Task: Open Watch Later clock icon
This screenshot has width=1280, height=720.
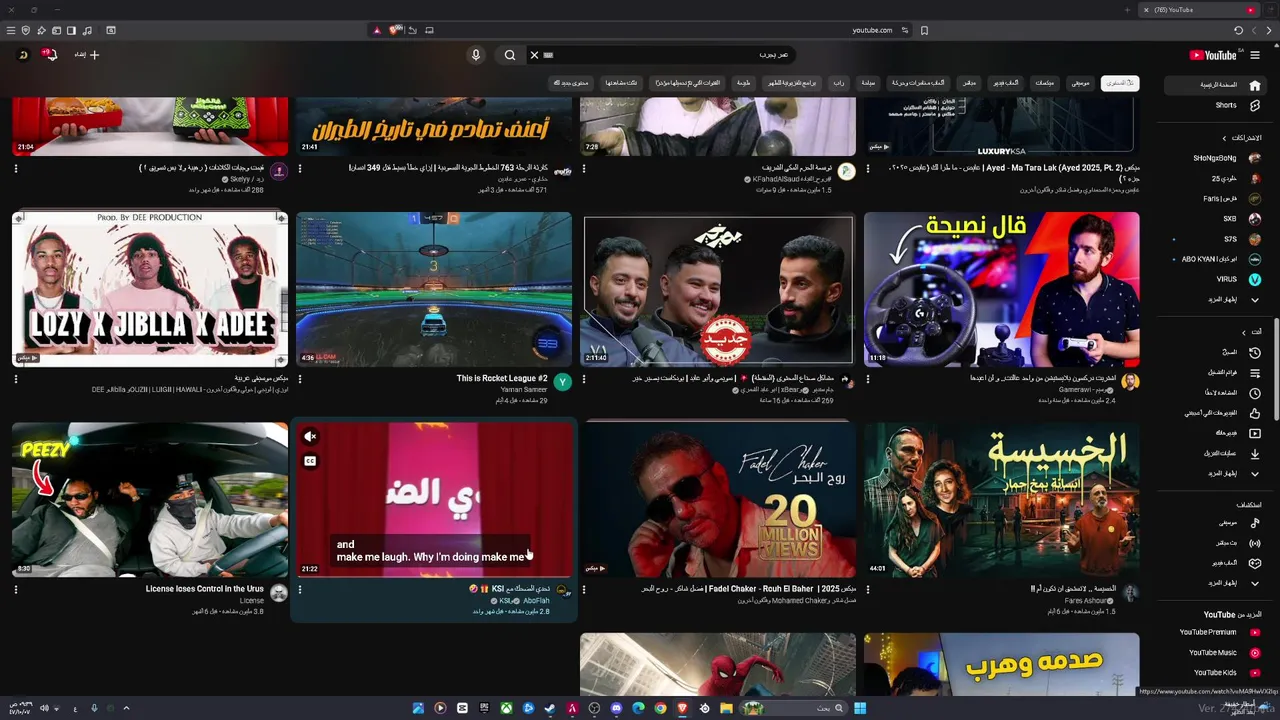Action: 1254,393
